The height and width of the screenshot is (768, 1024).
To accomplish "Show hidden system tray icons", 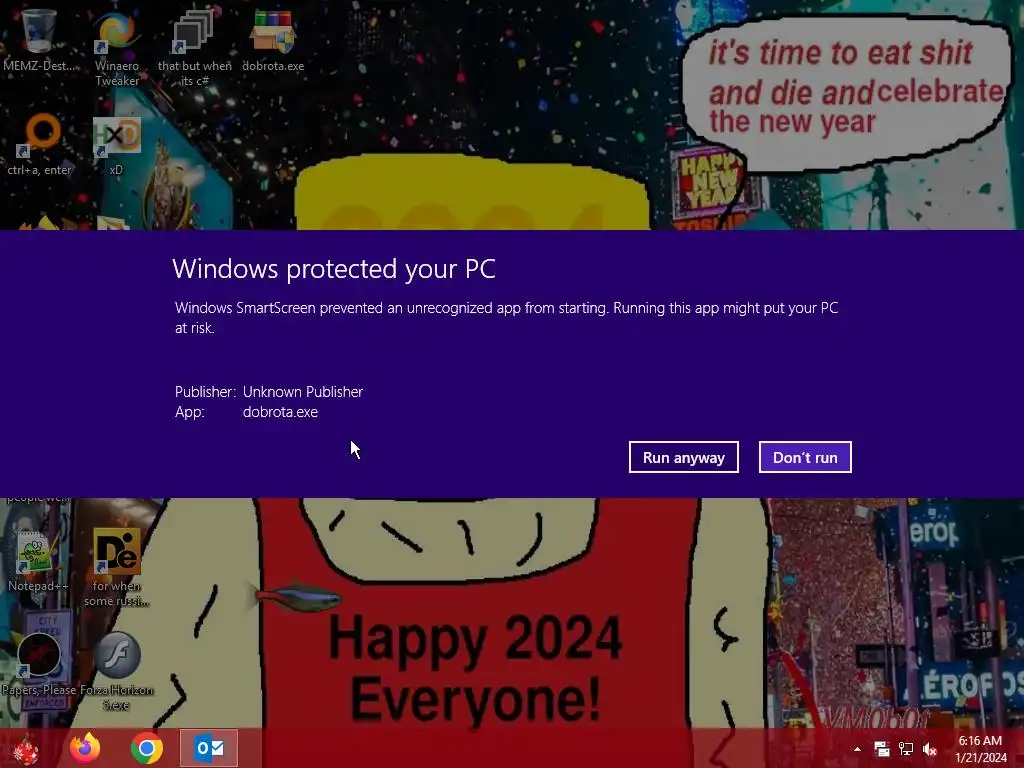I will pyautogui.click(x=857, y=749).
